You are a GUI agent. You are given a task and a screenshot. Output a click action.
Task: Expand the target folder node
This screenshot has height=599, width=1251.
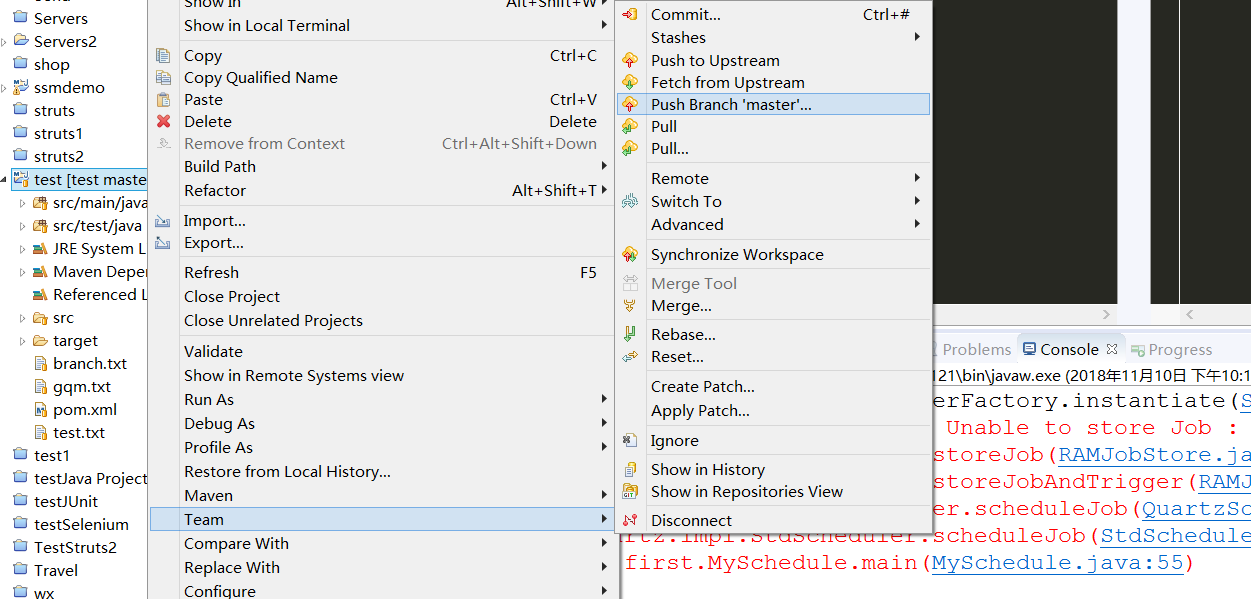point(23,341)
